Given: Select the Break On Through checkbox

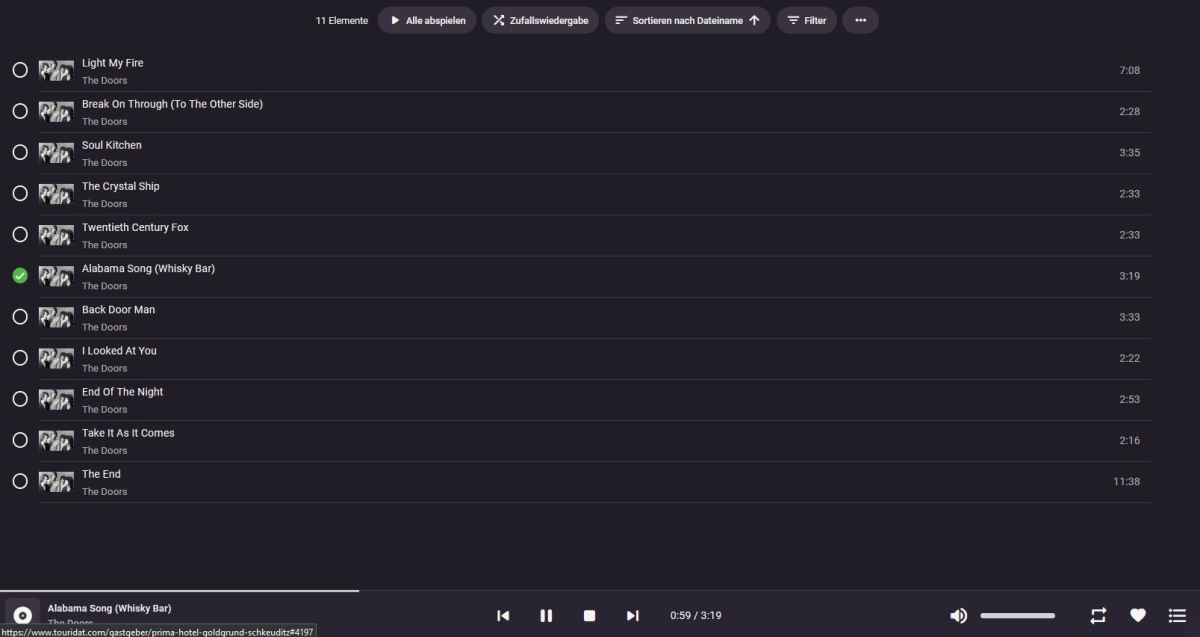Looking at the screenshot, I should point(20,111).
